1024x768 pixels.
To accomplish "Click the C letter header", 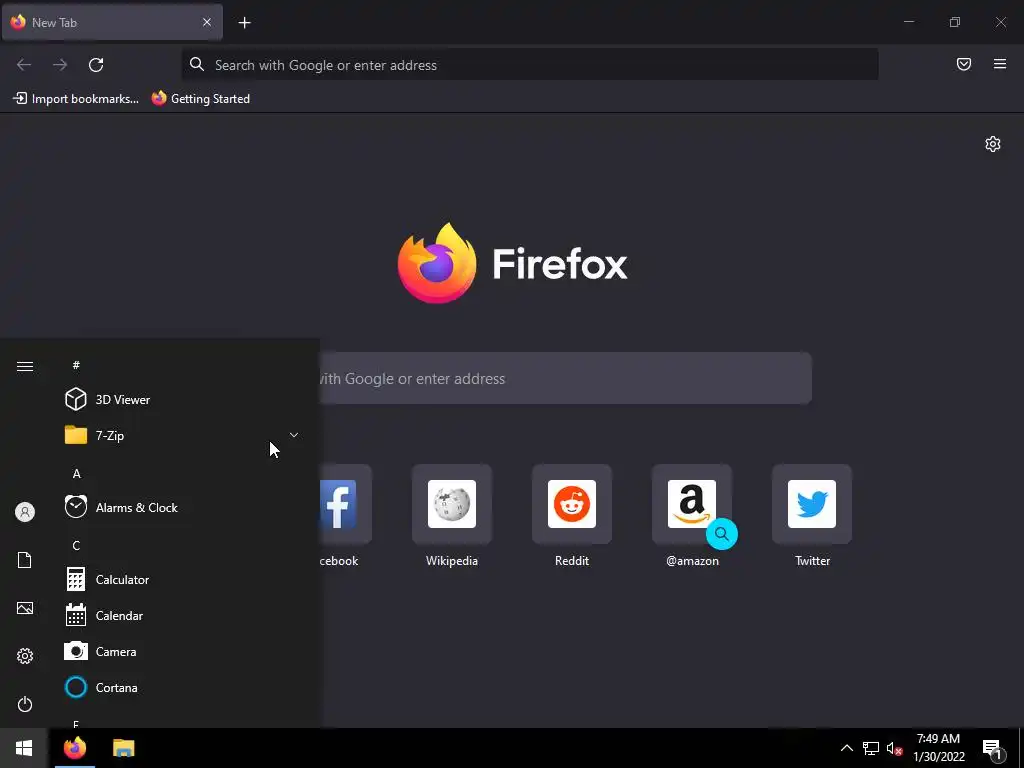I will tap(76, 545).
